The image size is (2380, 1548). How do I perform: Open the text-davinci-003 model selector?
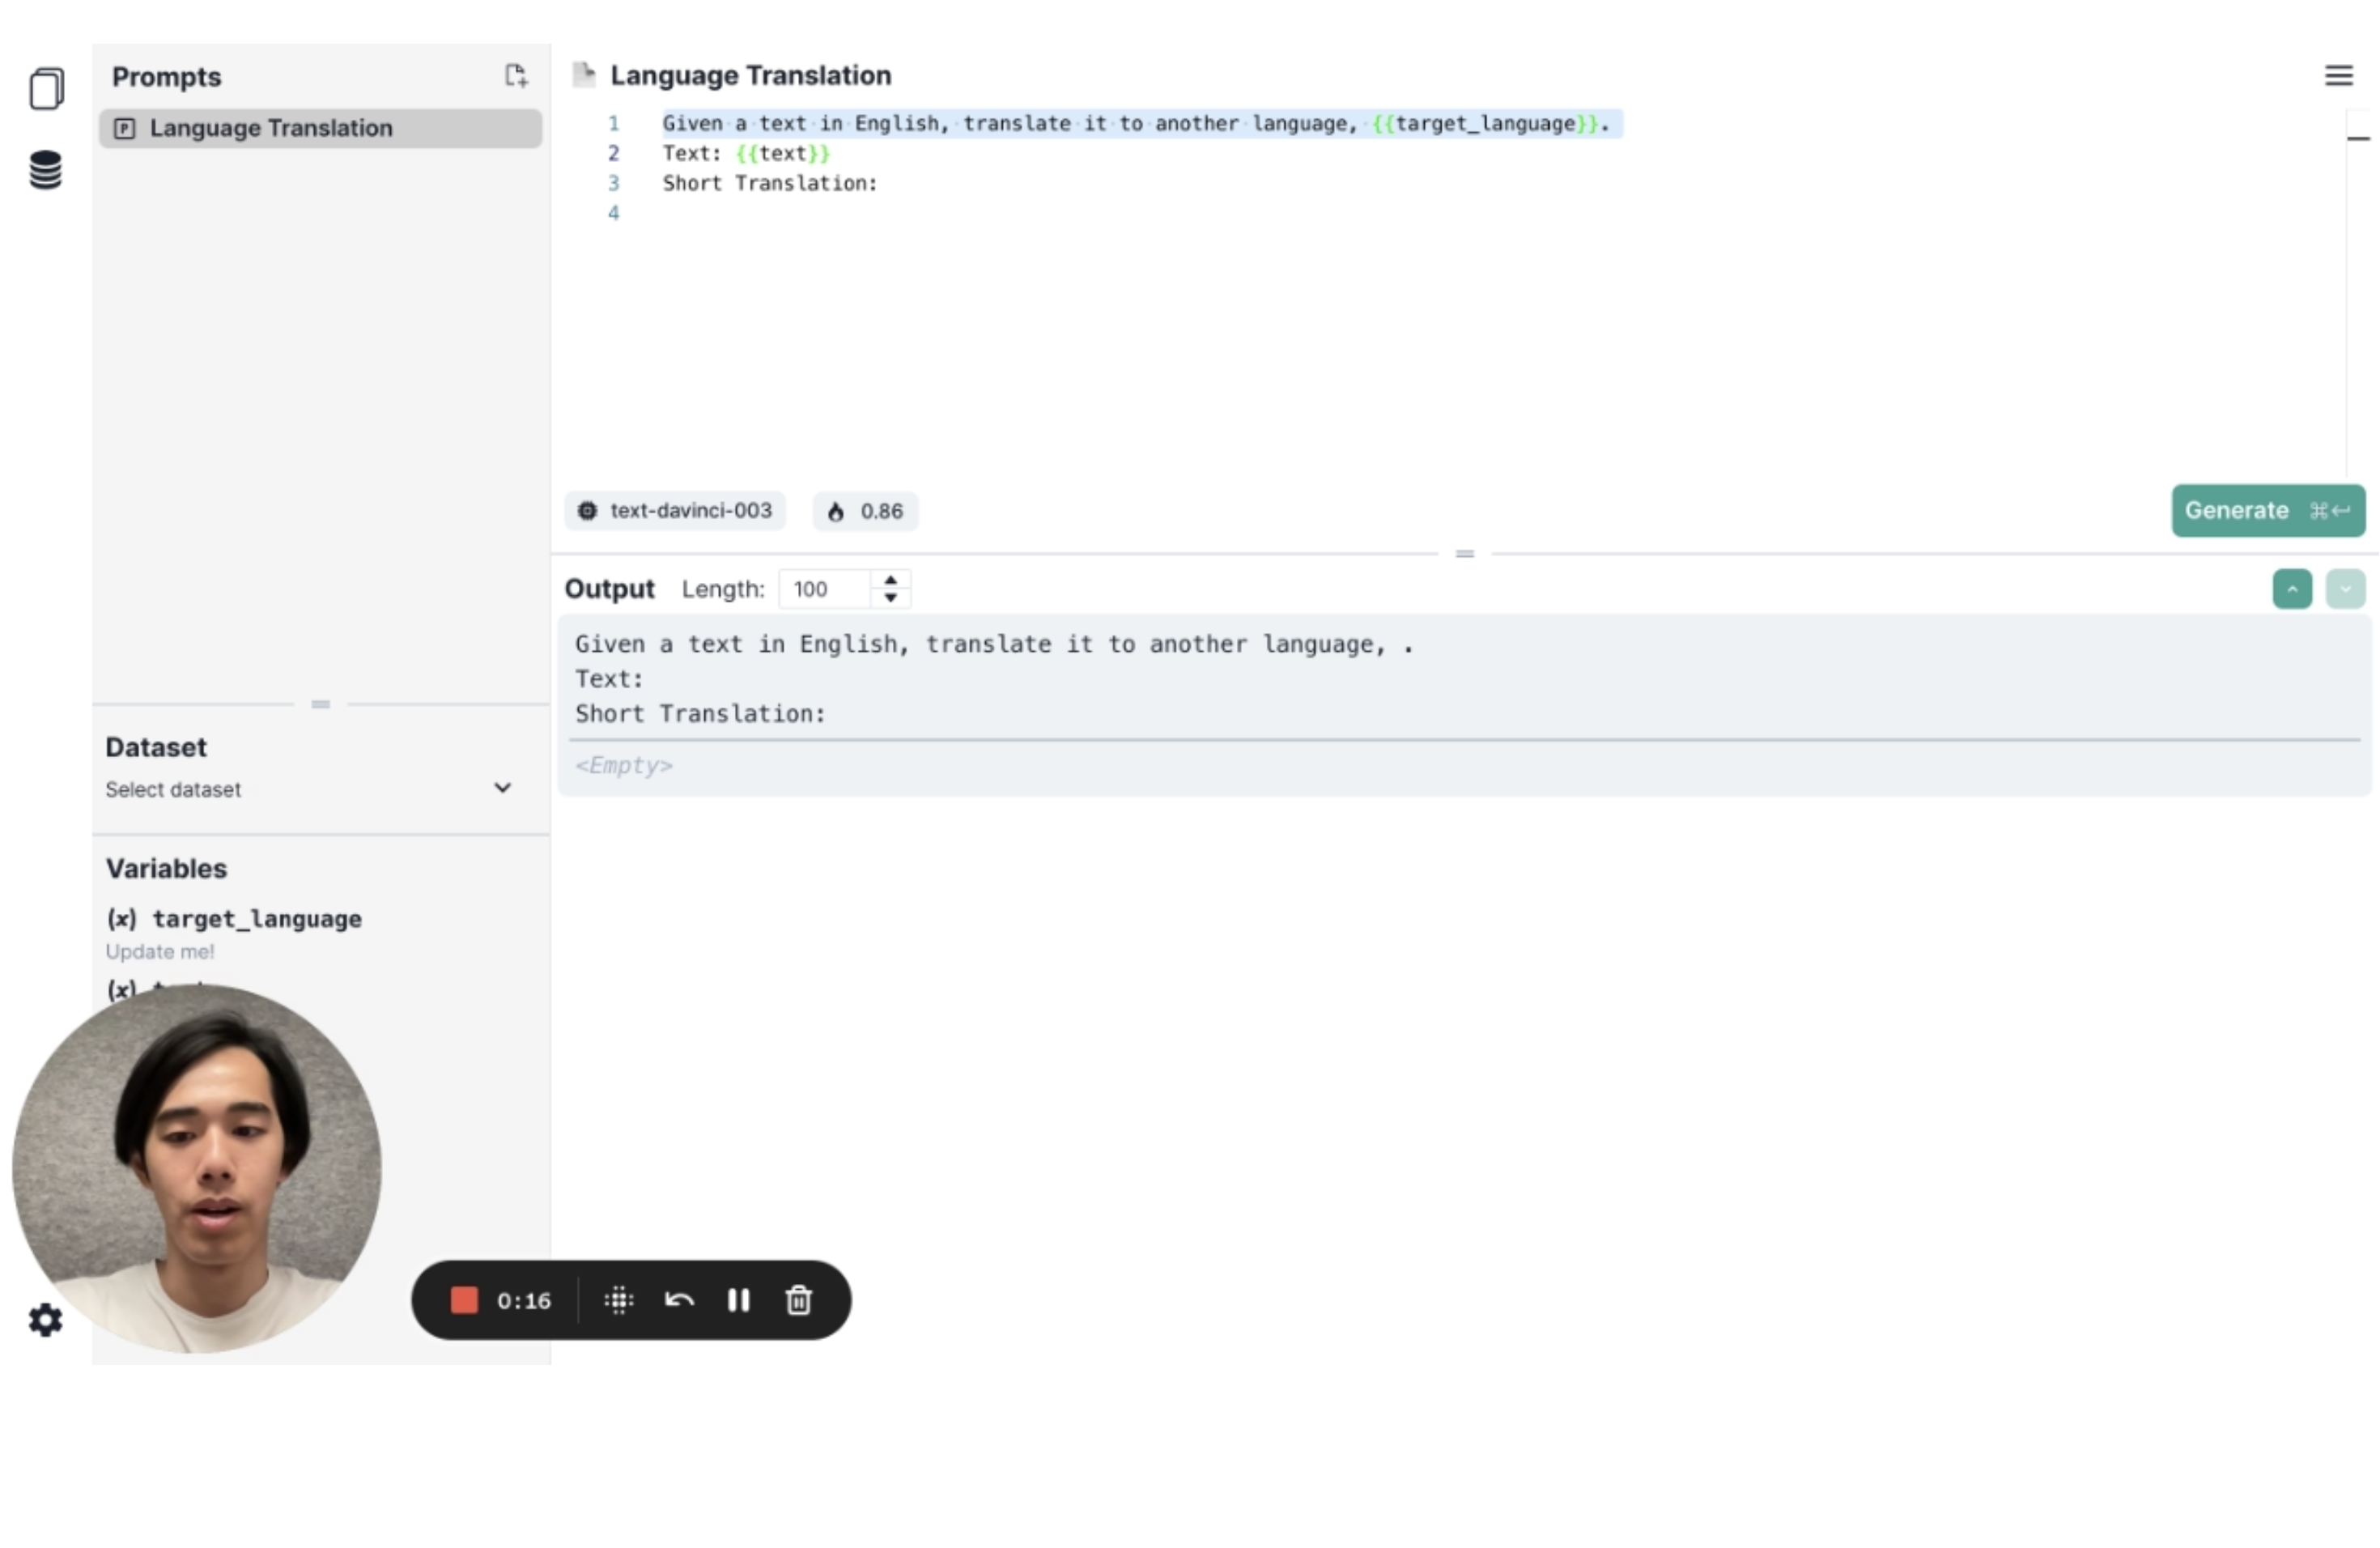[x=676, y=511]
